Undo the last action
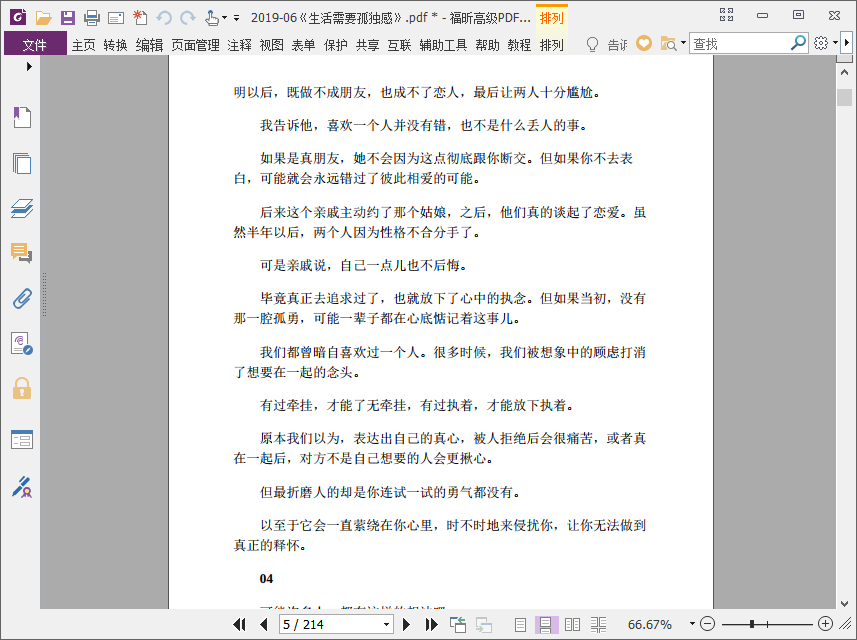This screenshot has width=857, height=640. (x=164, y=17)
